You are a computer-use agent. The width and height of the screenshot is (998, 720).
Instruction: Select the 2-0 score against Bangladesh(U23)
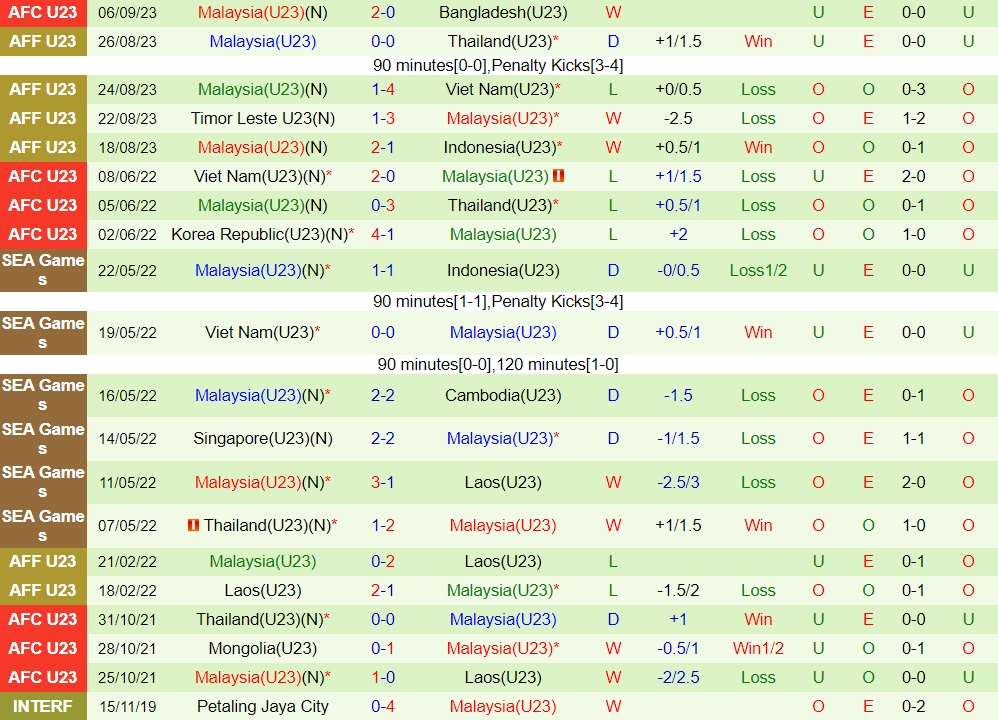pos(383,13)
